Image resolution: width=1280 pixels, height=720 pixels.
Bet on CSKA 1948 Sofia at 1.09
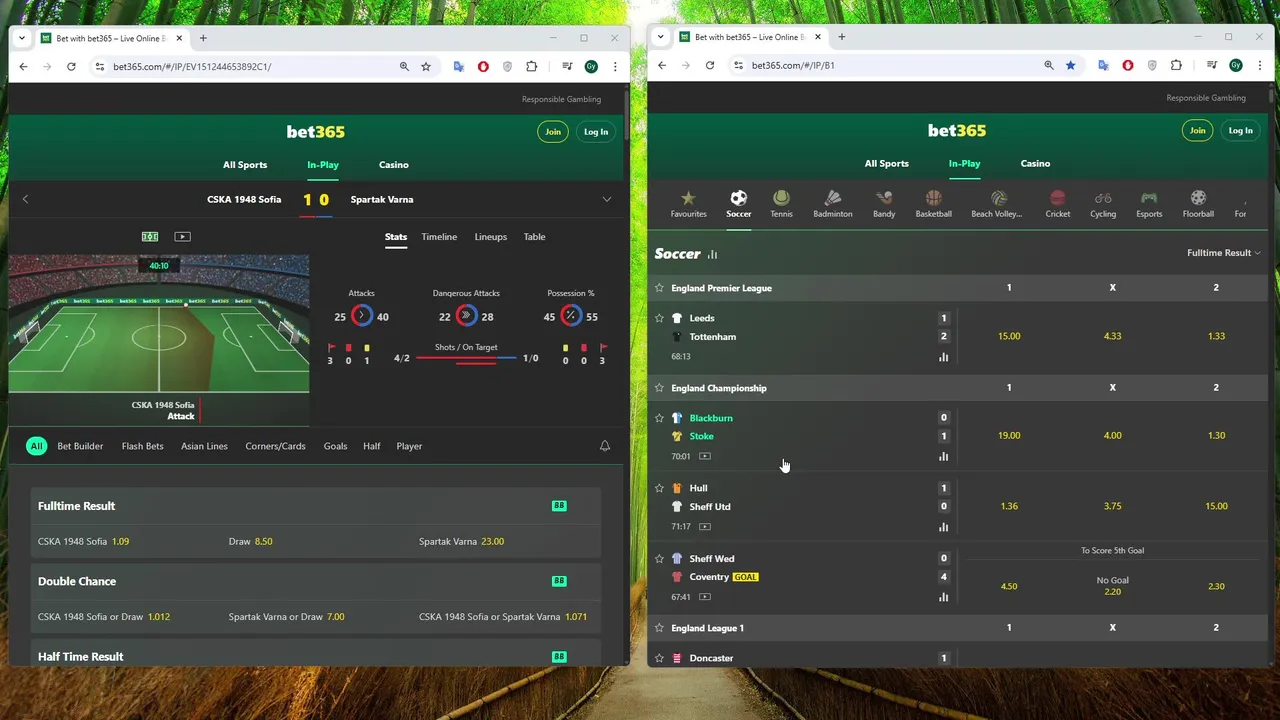click(84, 542)
